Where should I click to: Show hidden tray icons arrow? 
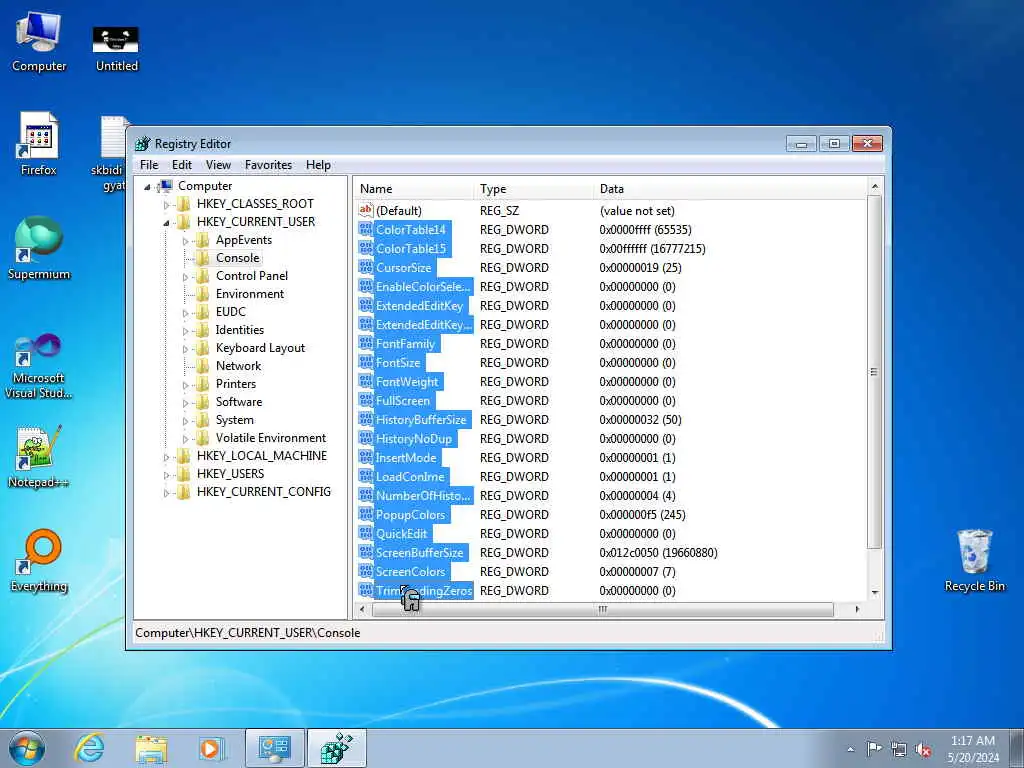(850, 750)
